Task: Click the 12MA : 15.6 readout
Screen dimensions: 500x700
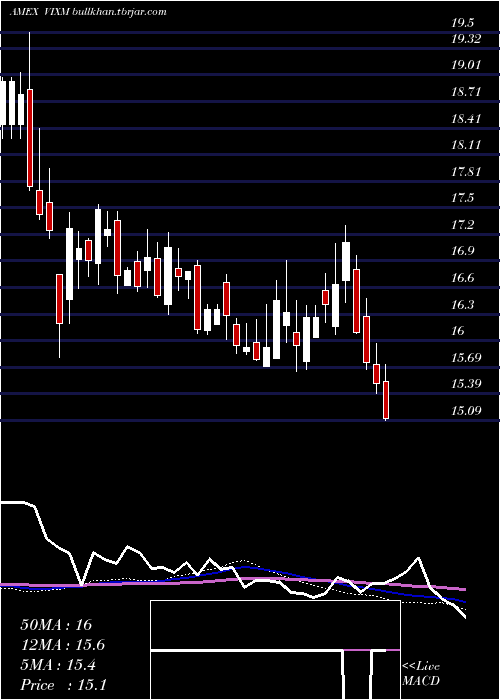Action: (63, 645)
